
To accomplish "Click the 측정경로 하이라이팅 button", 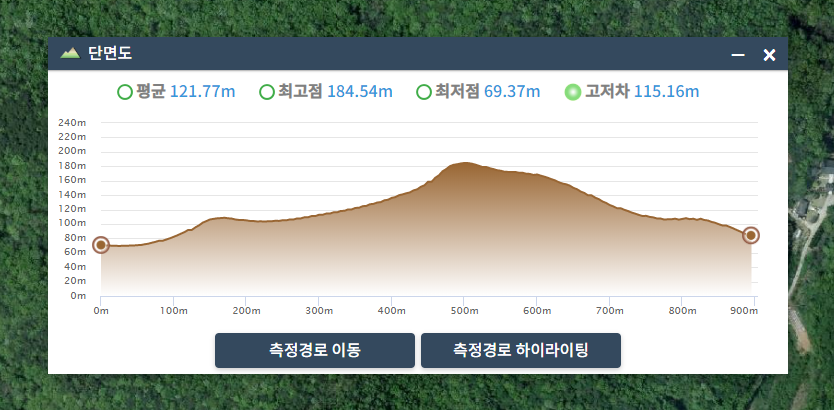I will (521, 350).
